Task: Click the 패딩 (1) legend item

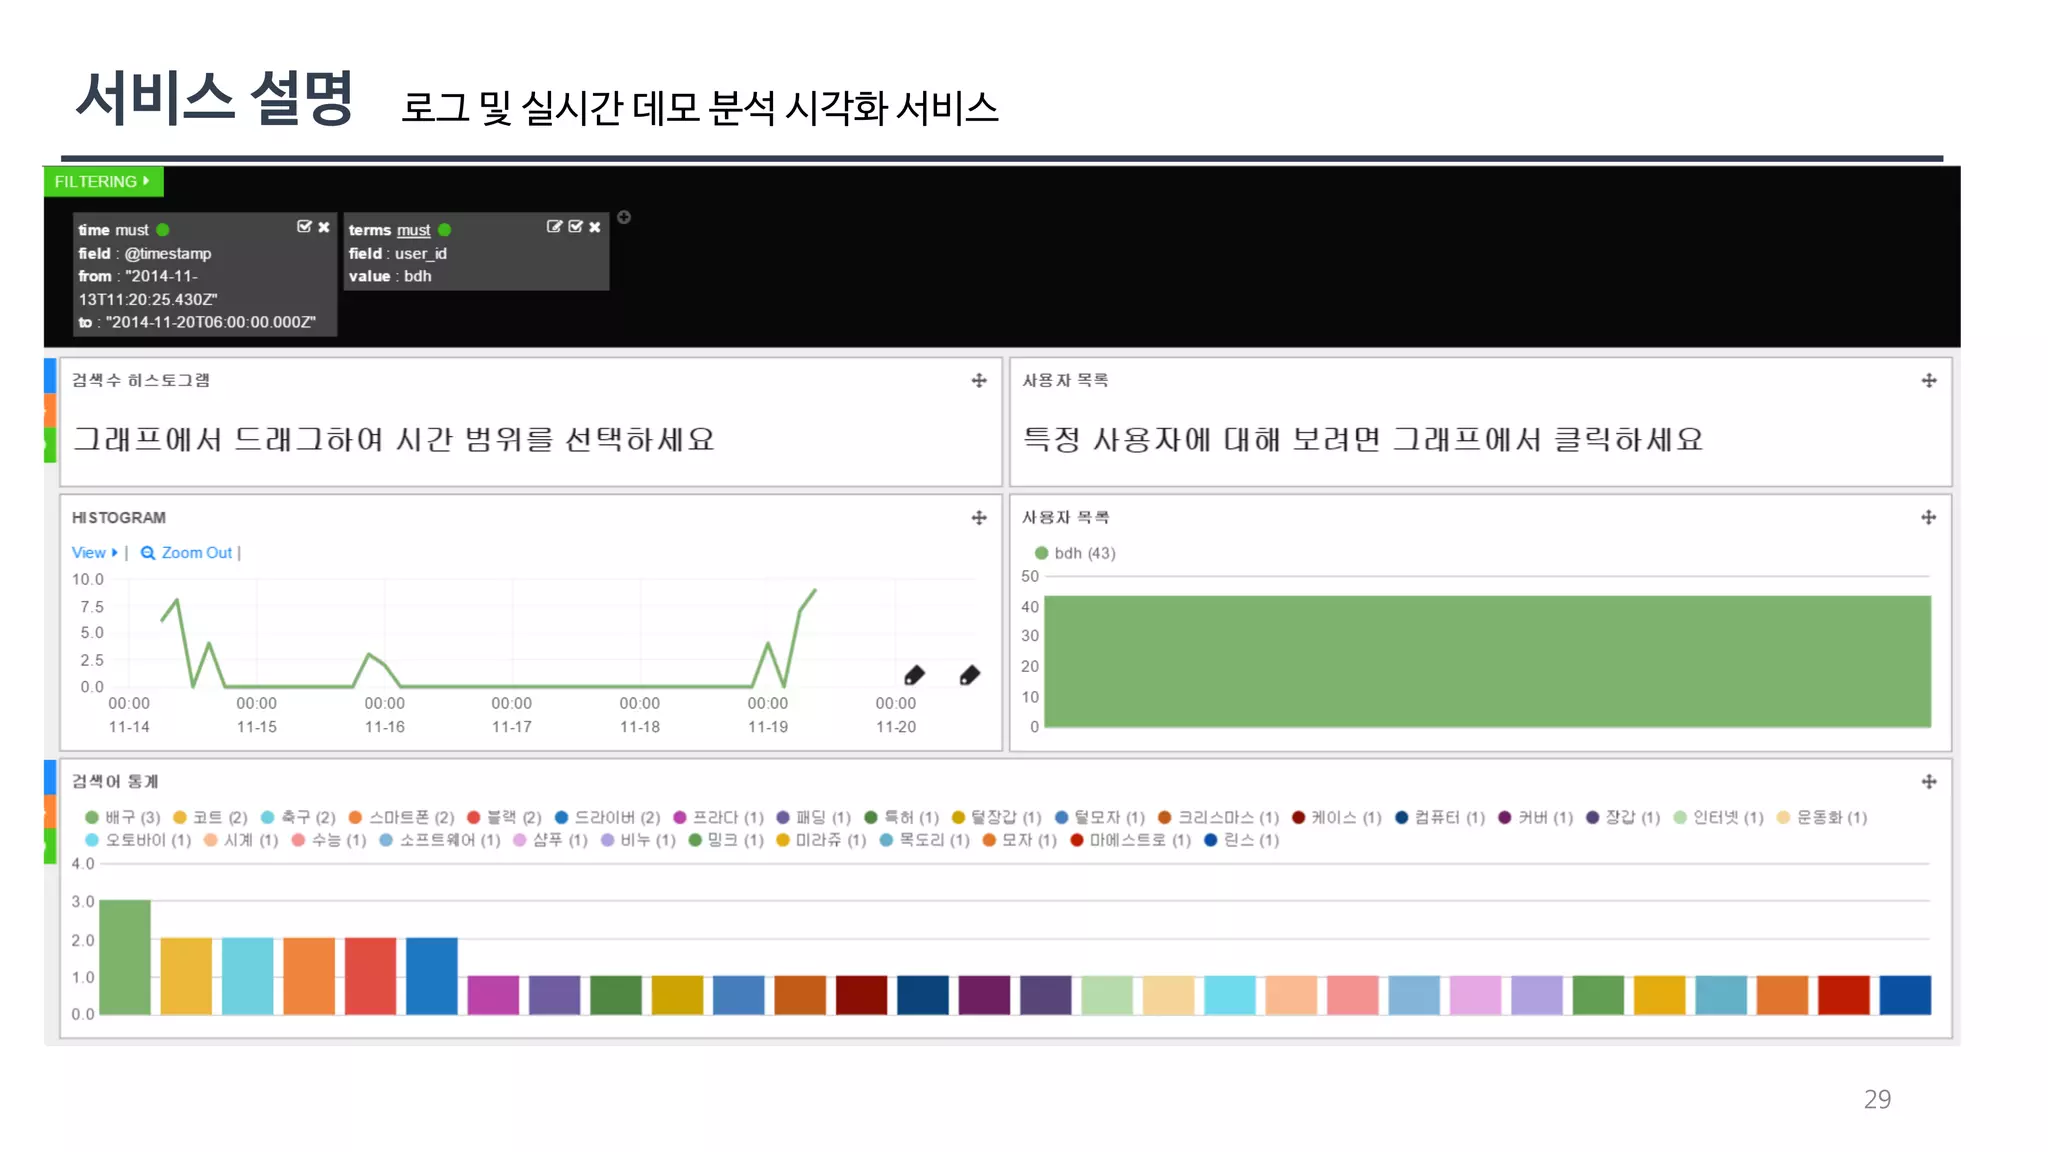Action: coord(813,817)
